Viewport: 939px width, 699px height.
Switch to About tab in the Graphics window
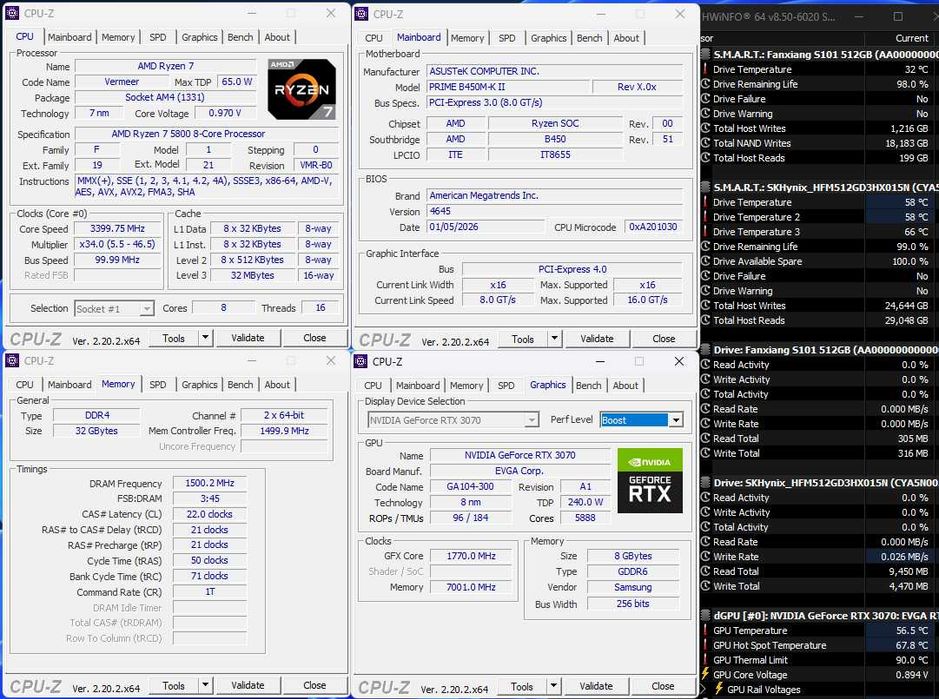[x=626, y=385]
